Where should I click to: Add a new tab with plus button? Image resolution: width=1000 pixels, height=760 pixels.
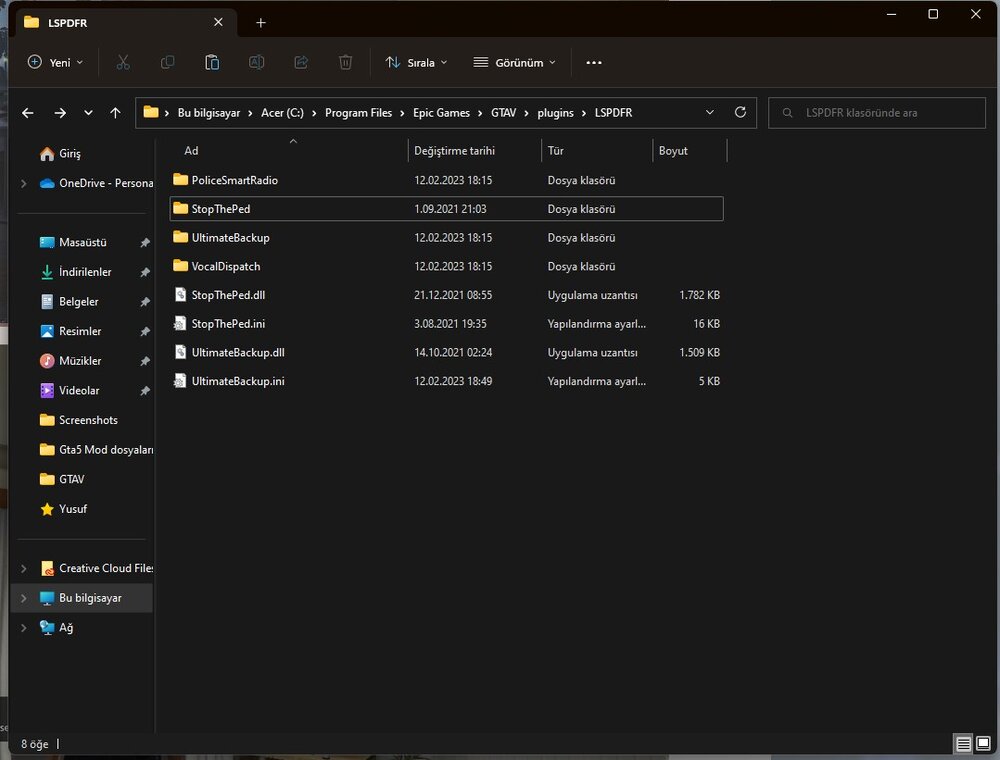coord(261,22)
